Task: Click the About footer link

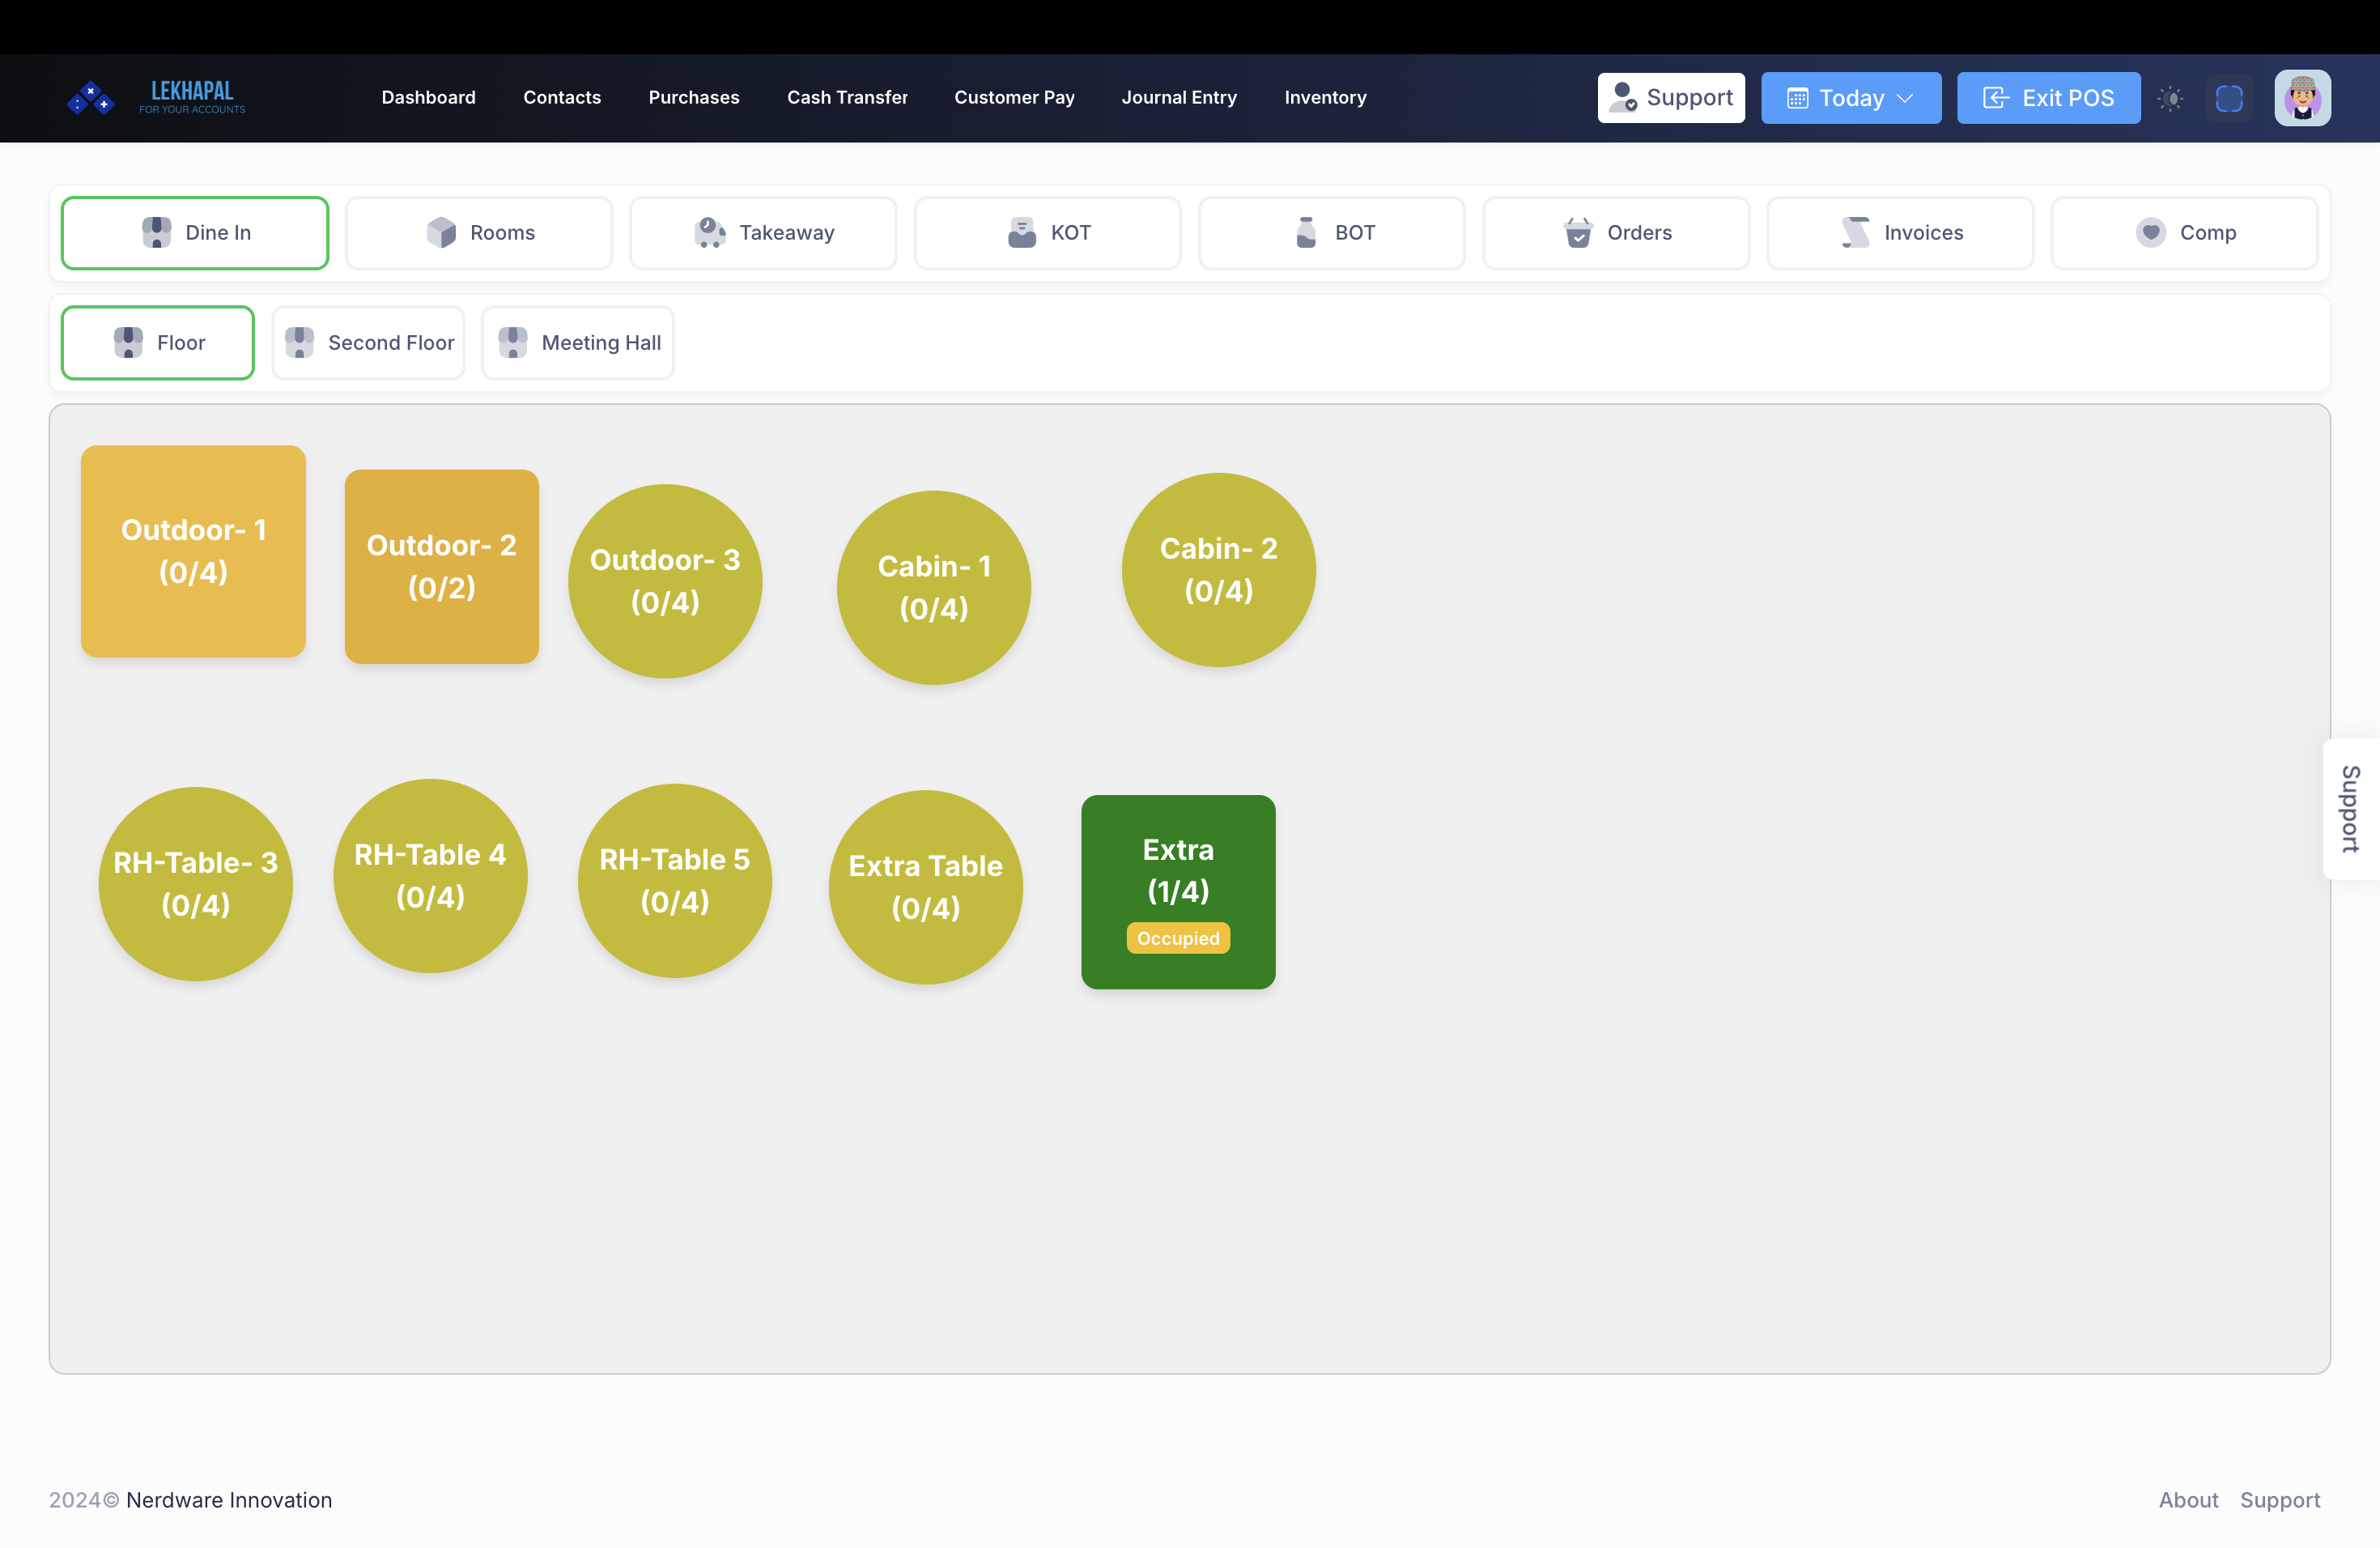Action: click(x=2187, y=1499)
